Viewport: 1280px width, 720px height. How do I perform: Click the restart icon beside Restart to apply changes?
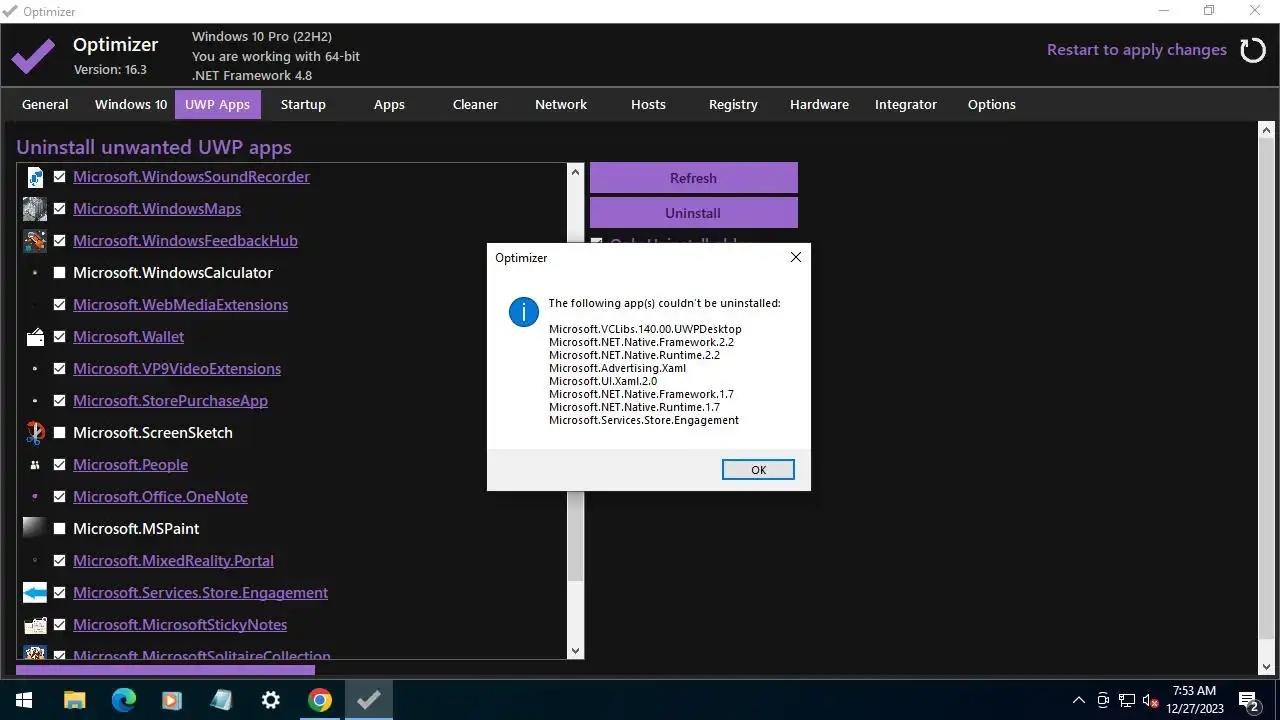tap(1253, 50)
